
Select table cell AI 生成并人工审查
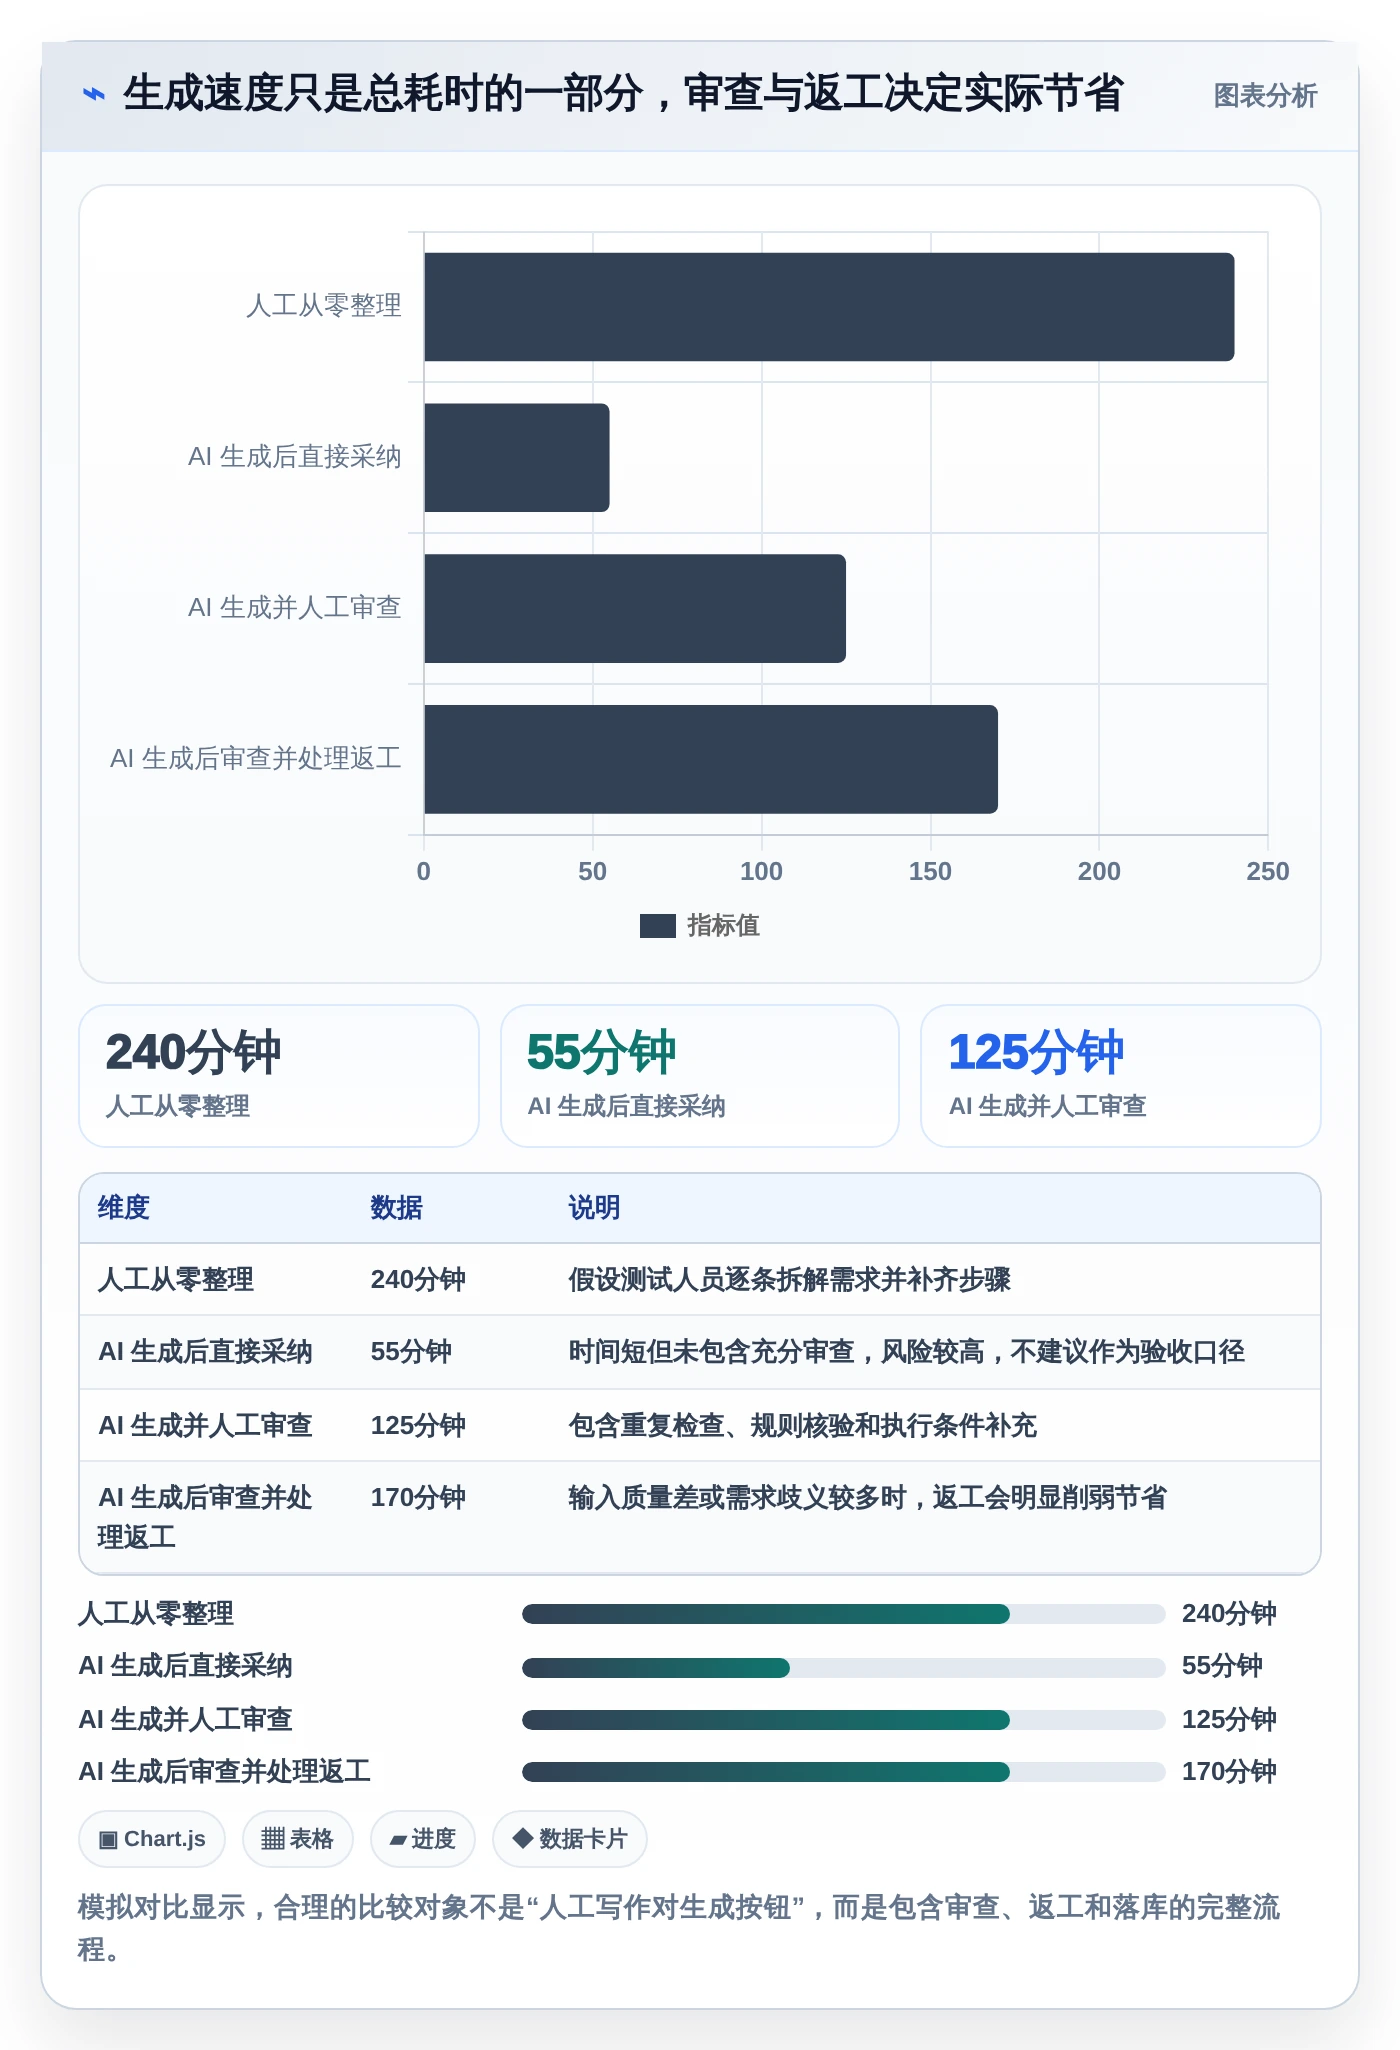click(205, 1426)
